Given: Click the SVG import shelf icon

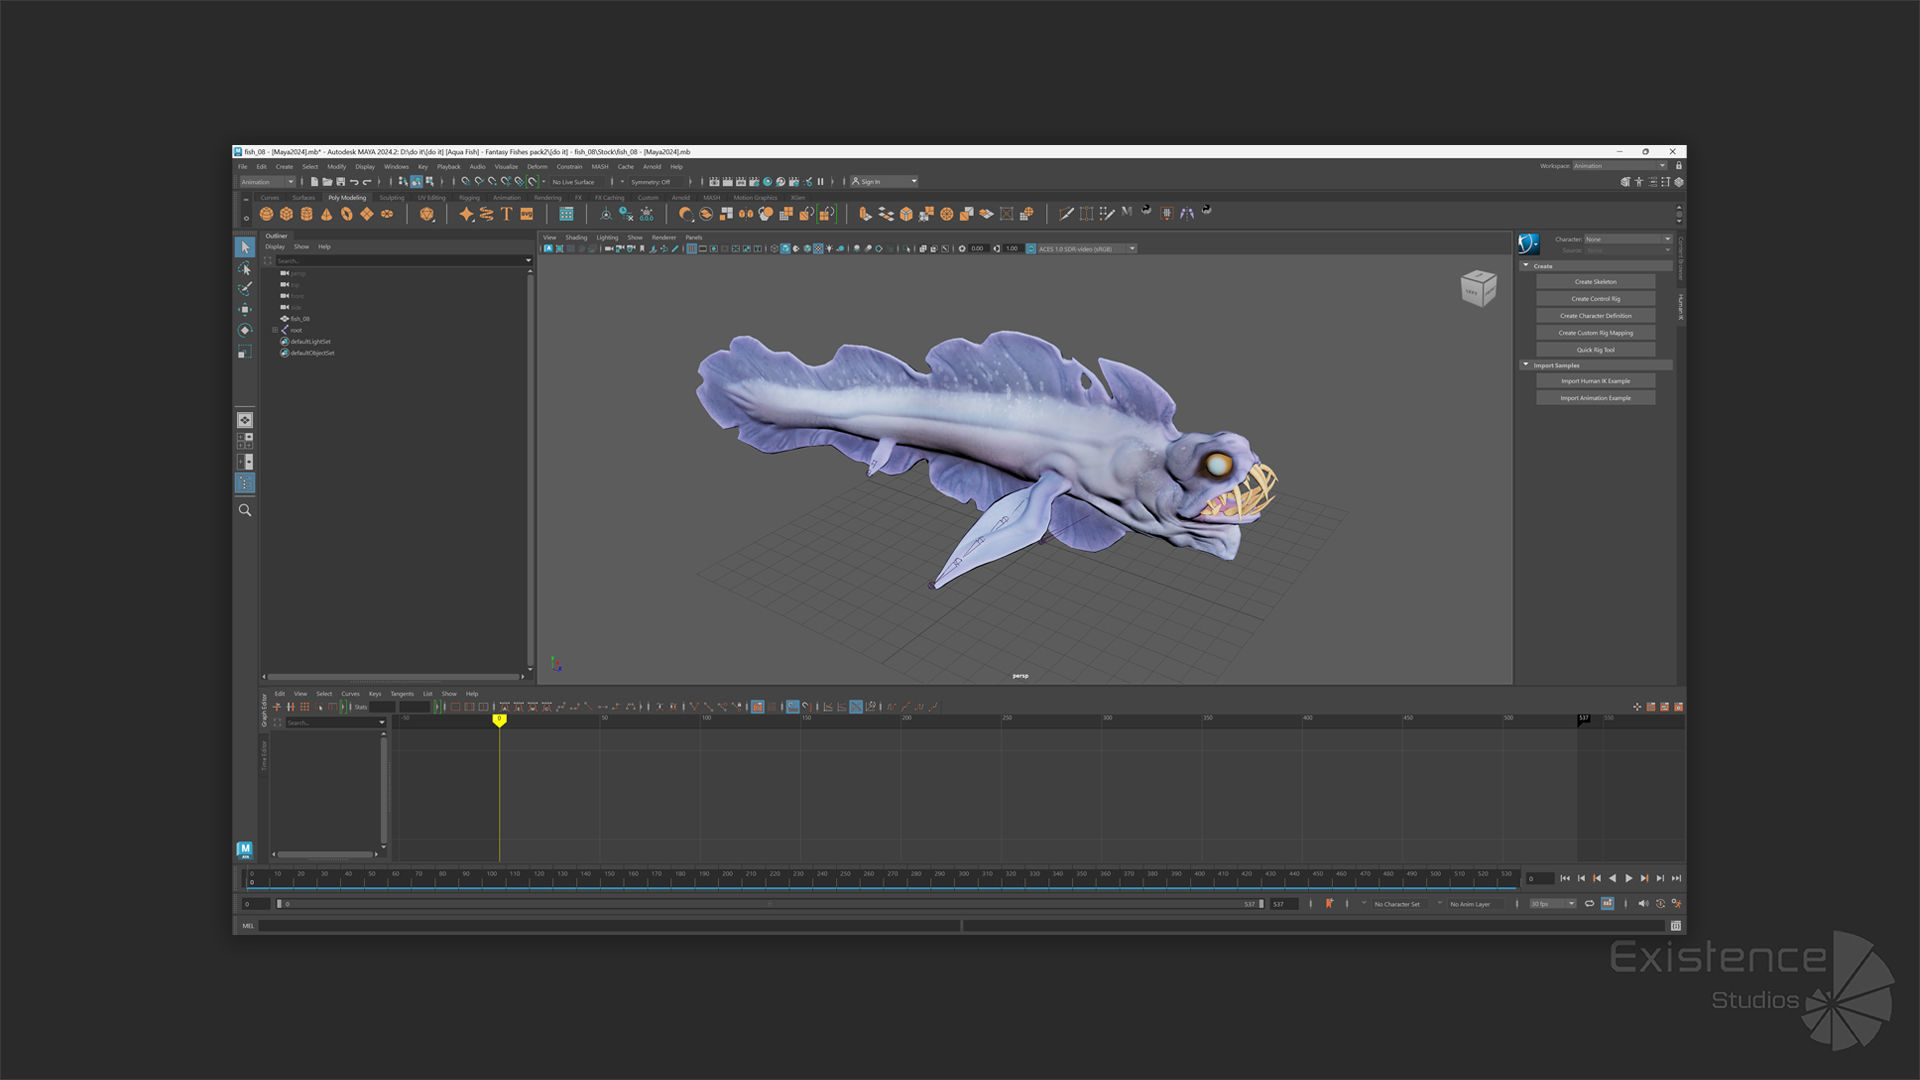Looking at the screenshot, I should pyautogui.click(x=526, y=214).
